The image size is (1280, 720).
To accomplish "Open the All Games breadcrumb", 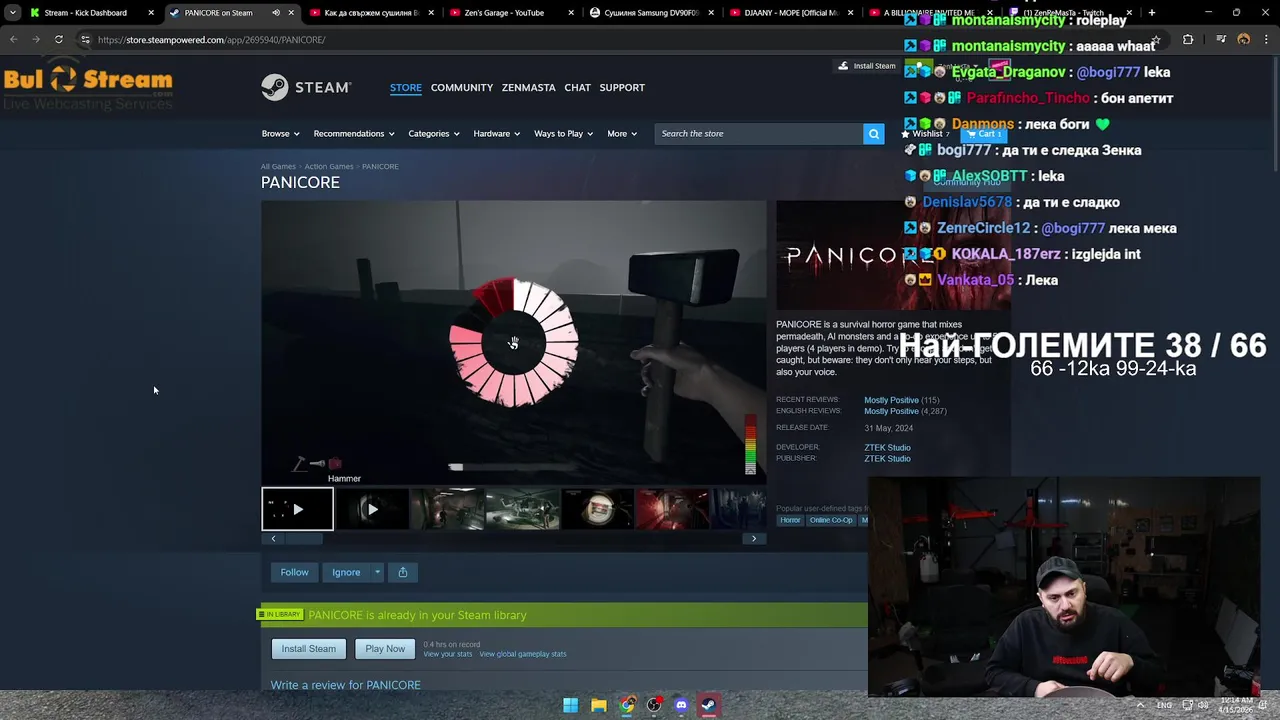I will pyautogui.click(x=278, y=166).
